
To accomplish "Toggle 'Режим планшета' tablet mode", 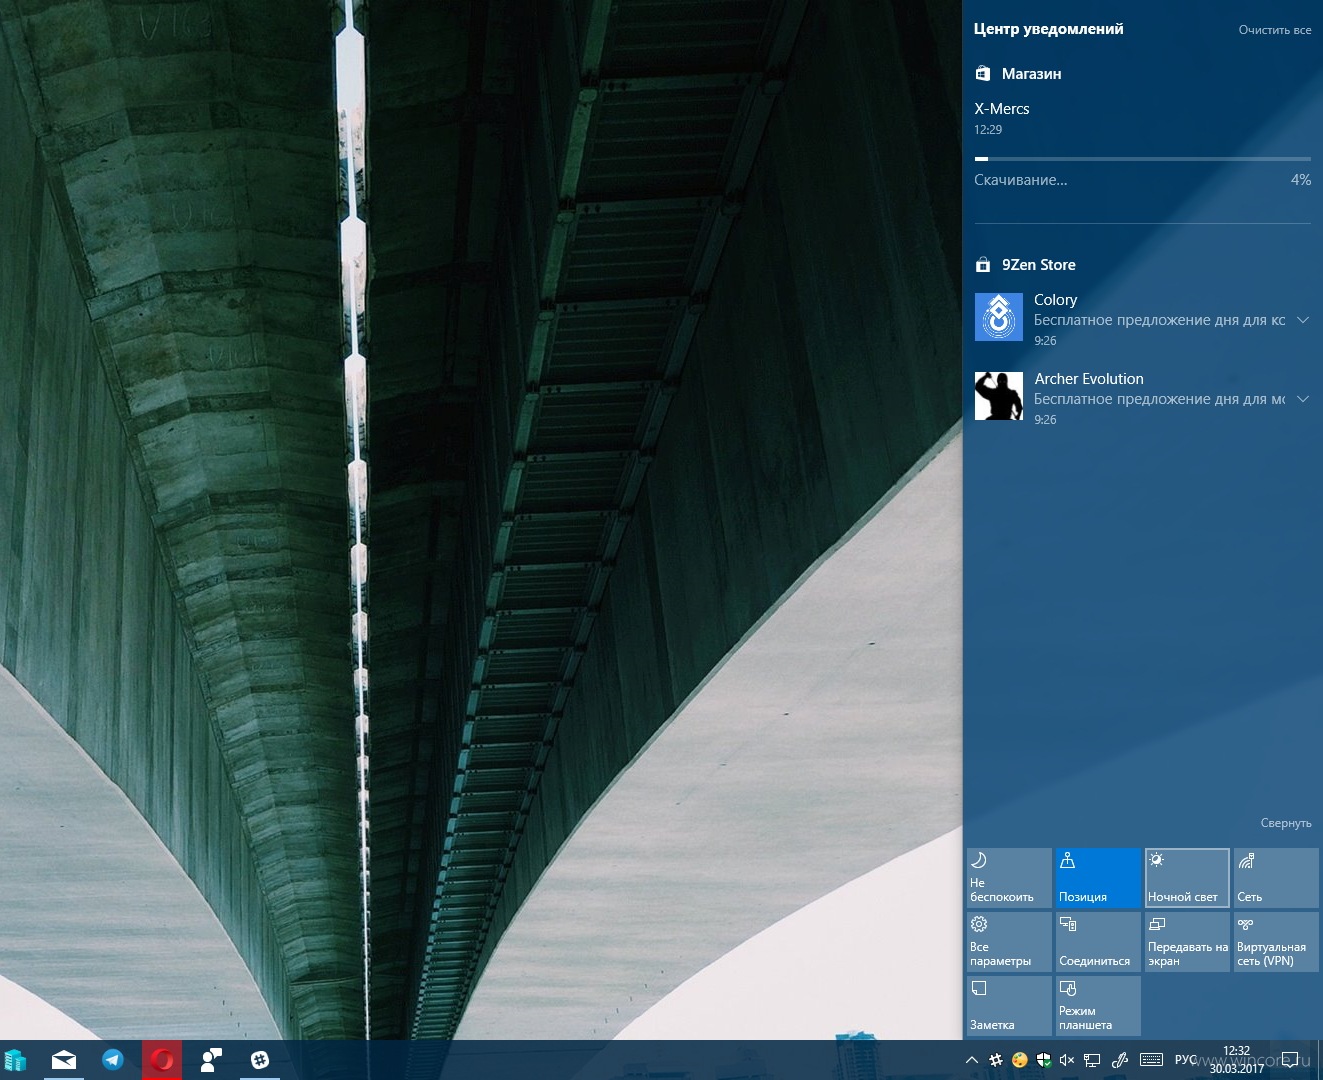I will [x=1098, y=1006].
